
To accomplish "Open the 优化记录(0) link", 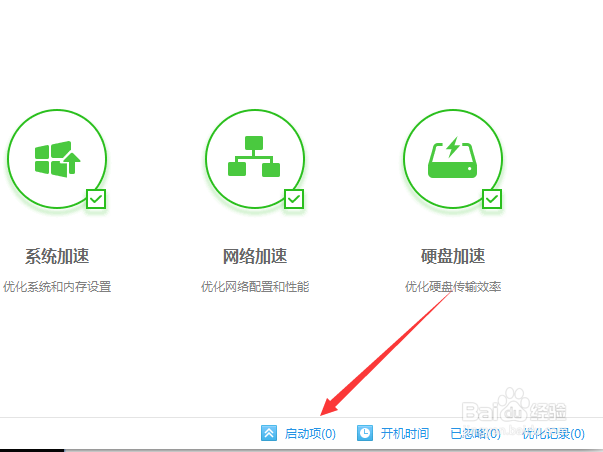I will coord(553,434).
